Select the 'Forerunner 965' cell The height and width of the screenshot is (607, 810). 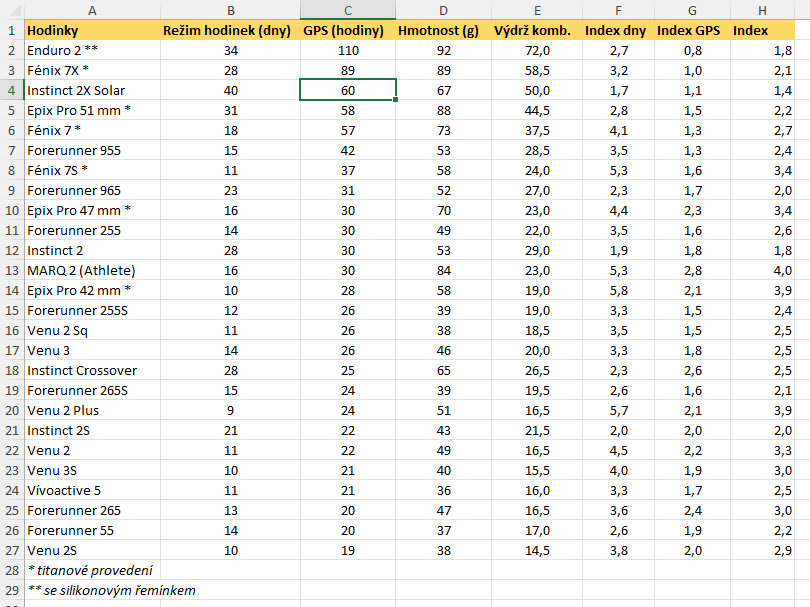(92, 191)
